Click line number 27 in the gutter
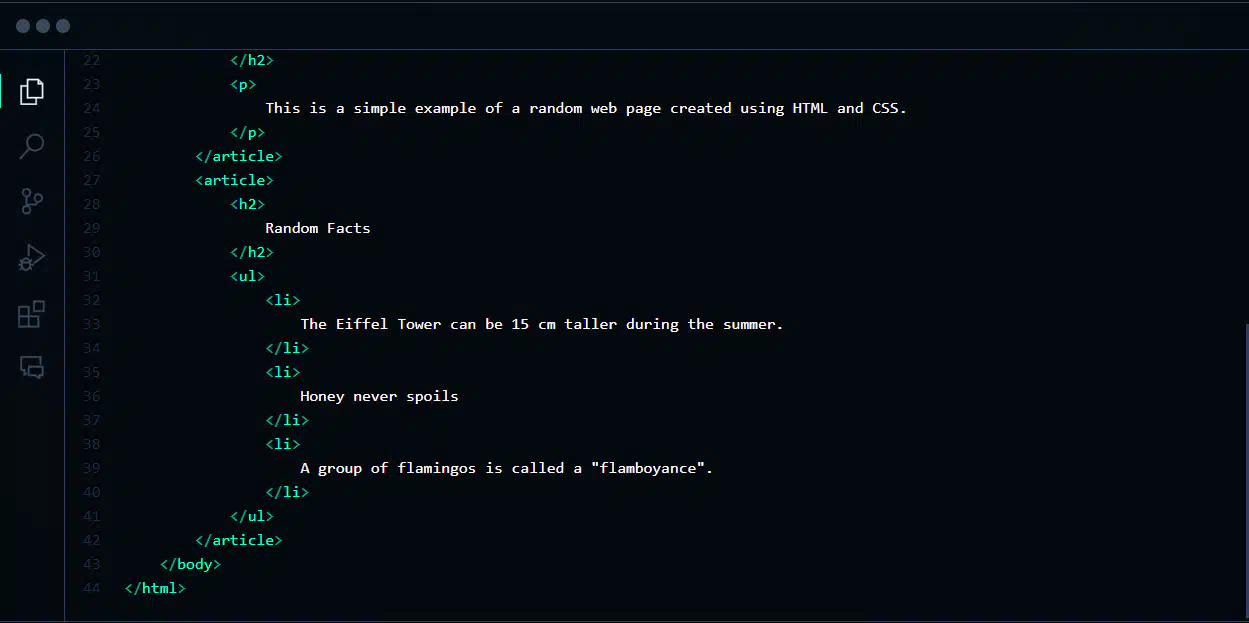1249x623 pixels. point(91,180)
